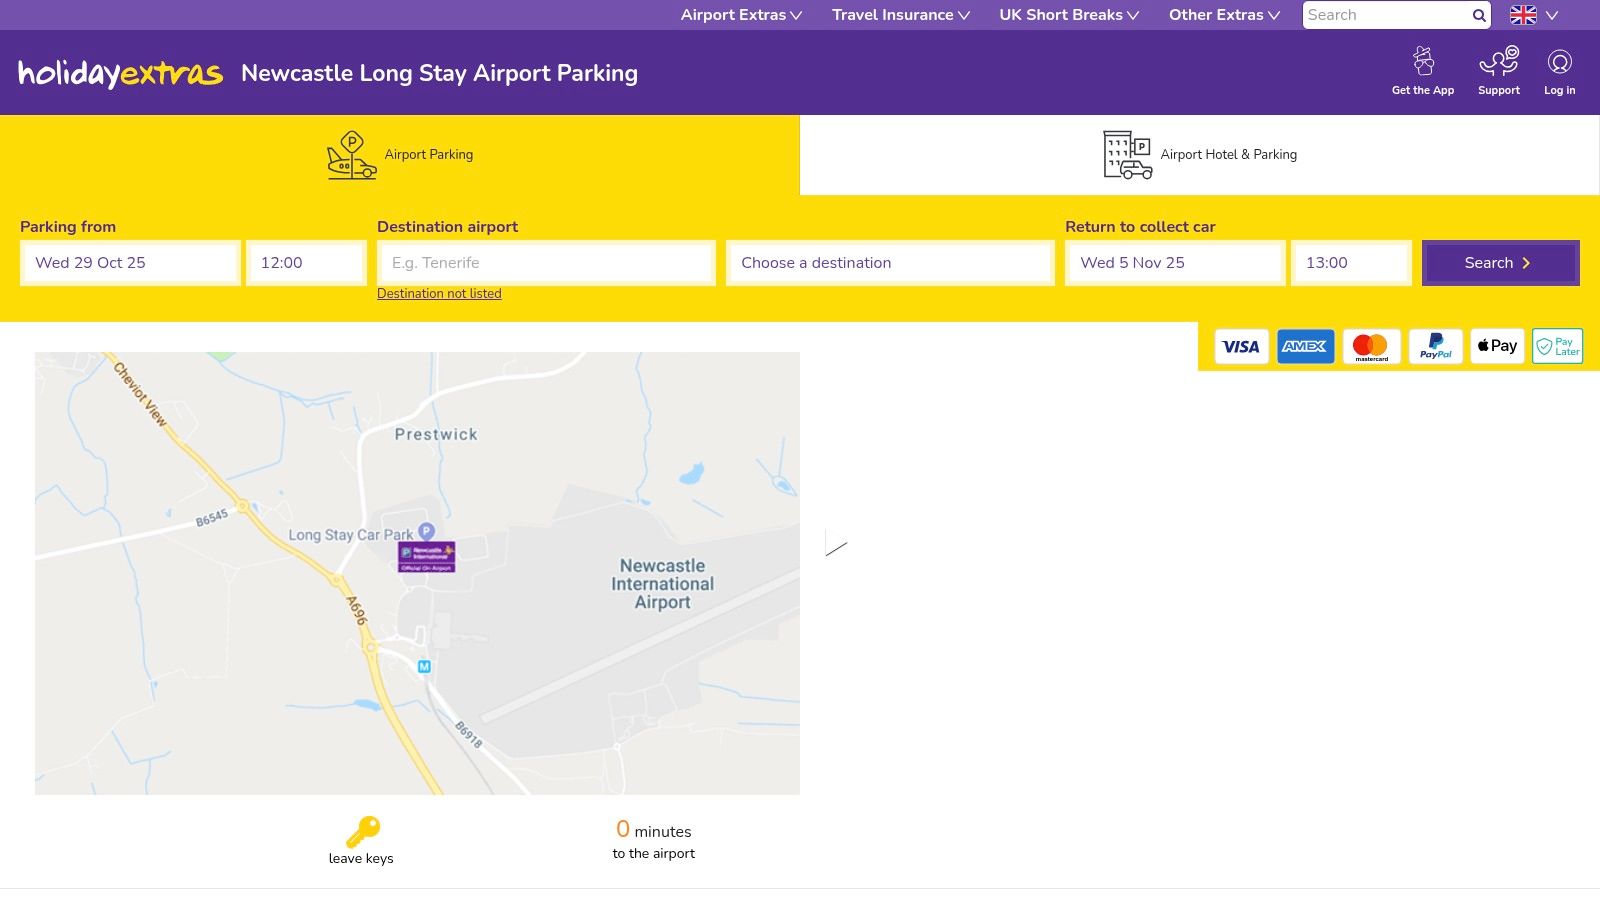Click the Search button
Screen dimensions: 1600x900
click(1499, 263)
